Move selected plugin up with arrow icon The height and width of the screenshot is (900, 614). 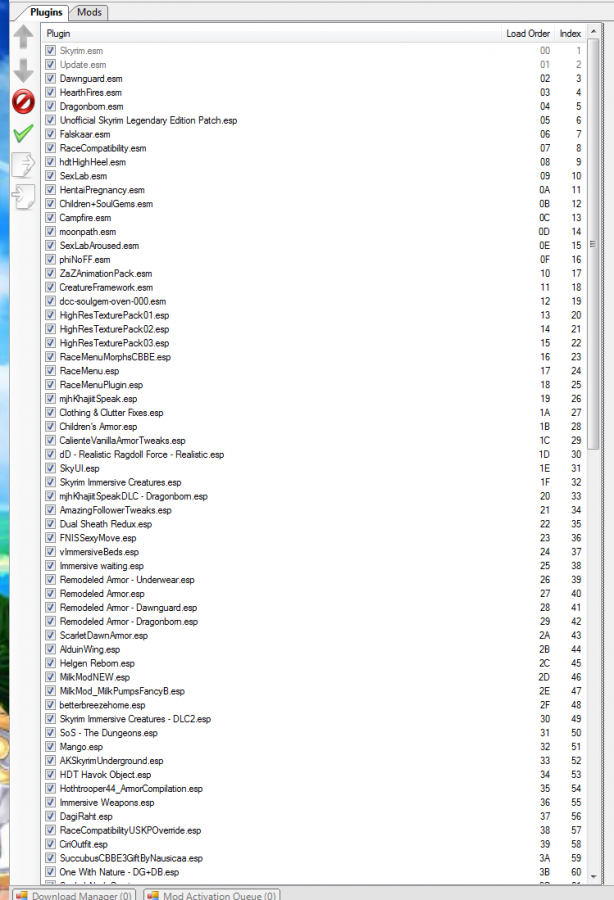[x=24, y=36]
